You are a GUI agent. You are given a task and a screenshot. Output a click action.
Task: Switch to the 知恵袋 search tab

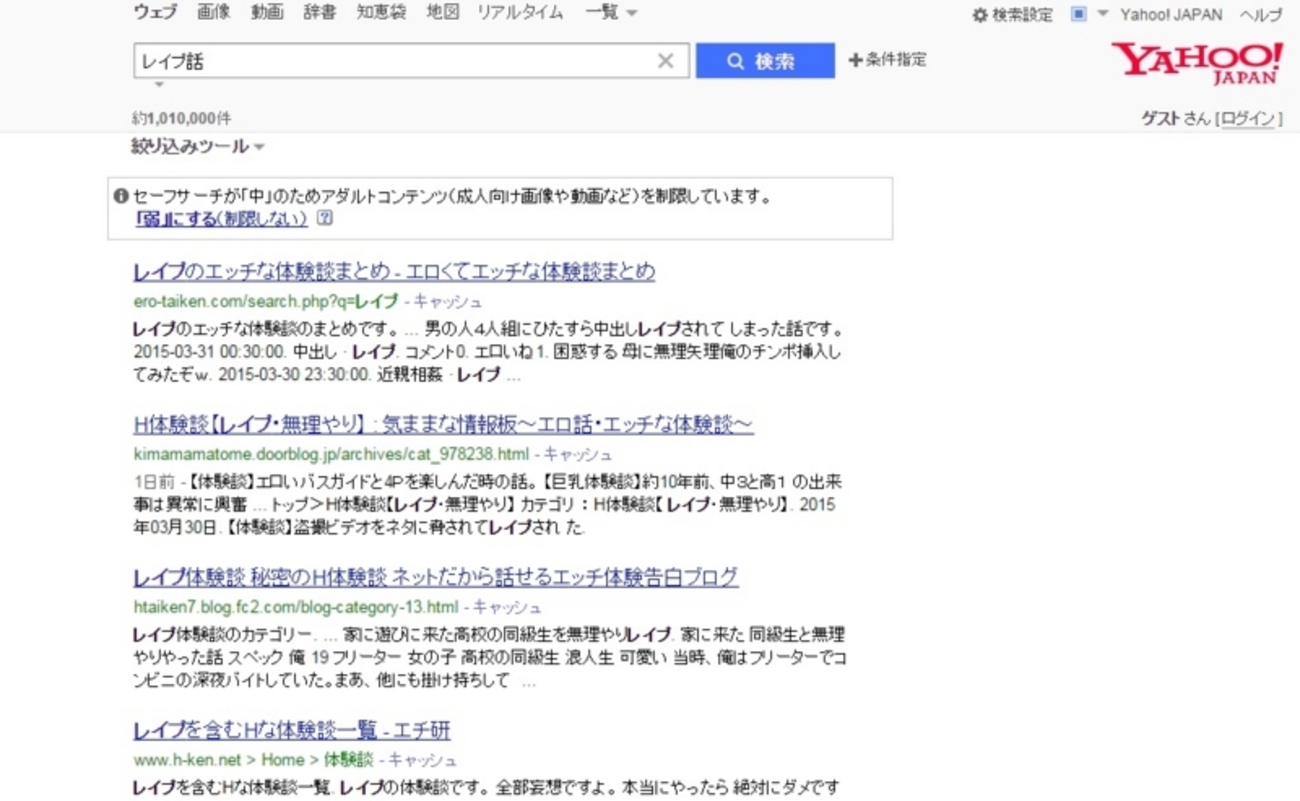[x=381, y=13]
